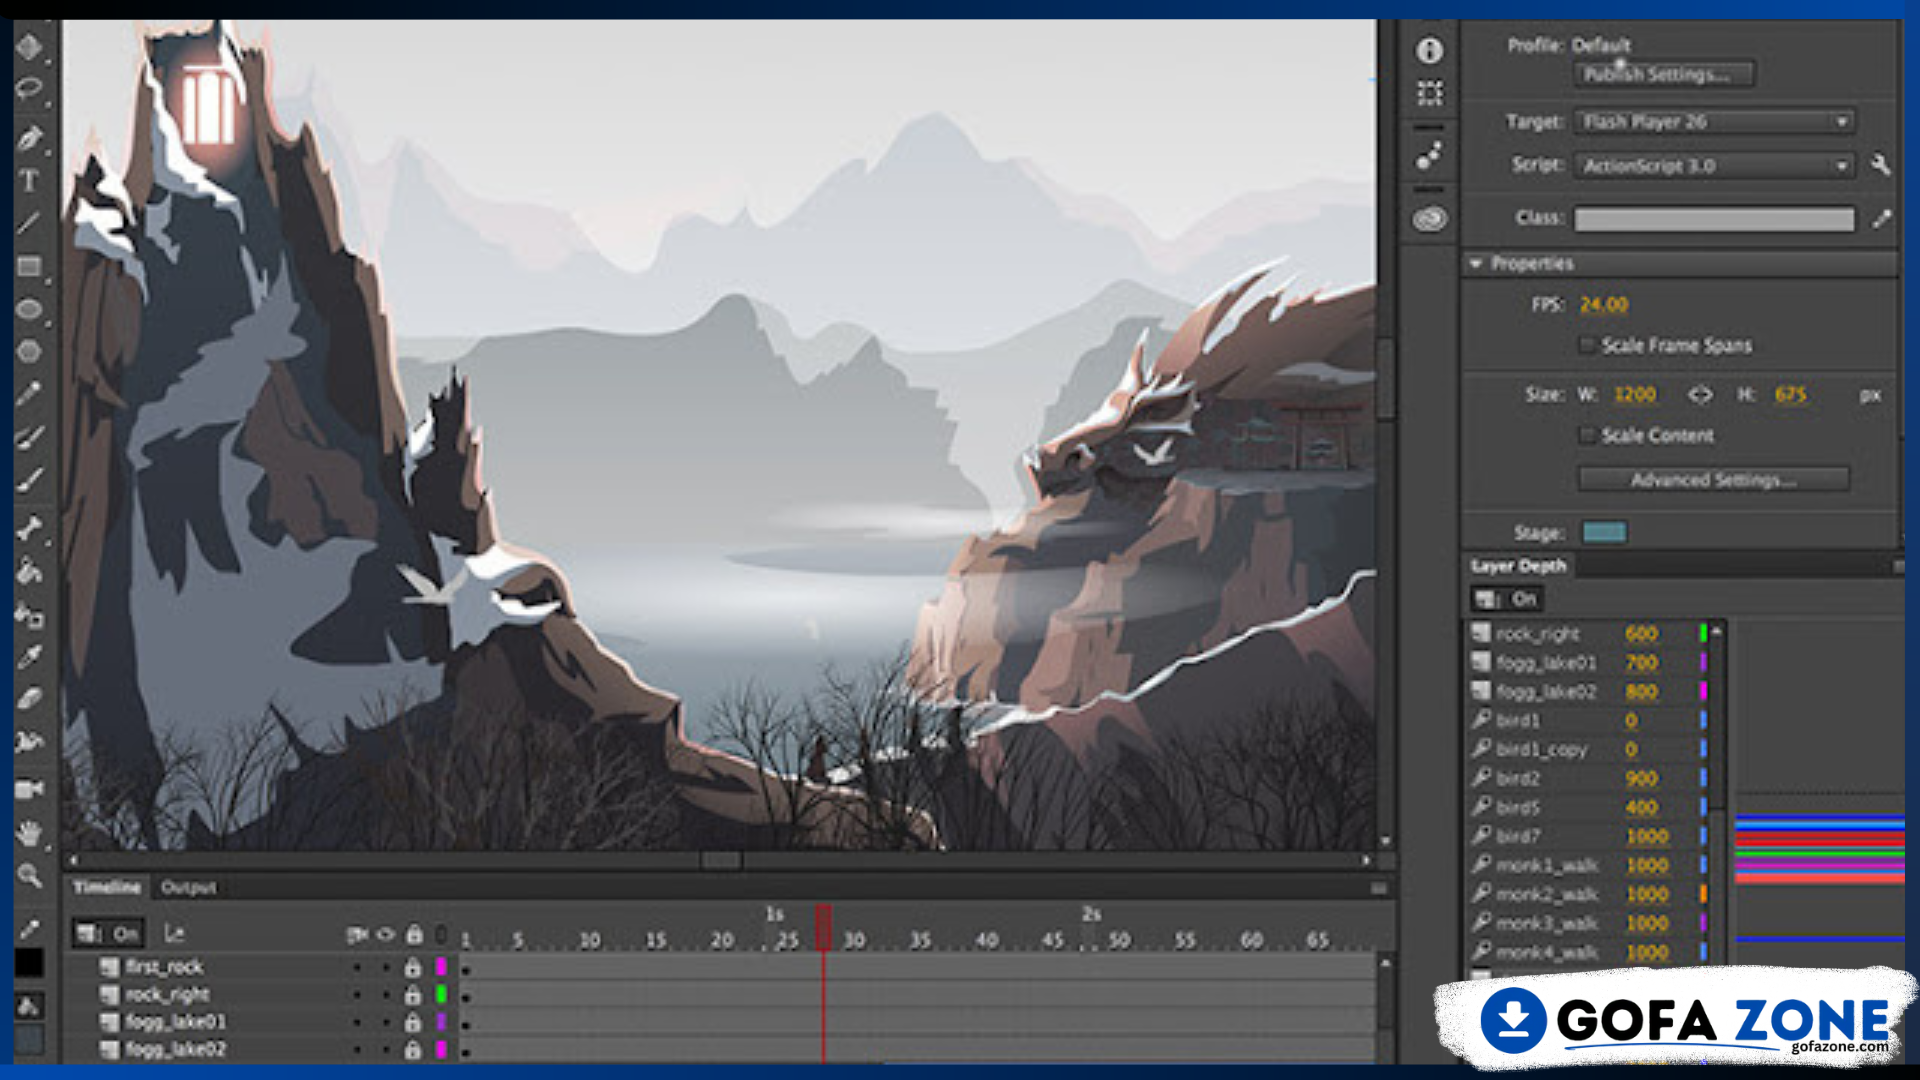1920x1080 pixels.
Task: Click the Advanced Settings button
Action: point(1714,480)
